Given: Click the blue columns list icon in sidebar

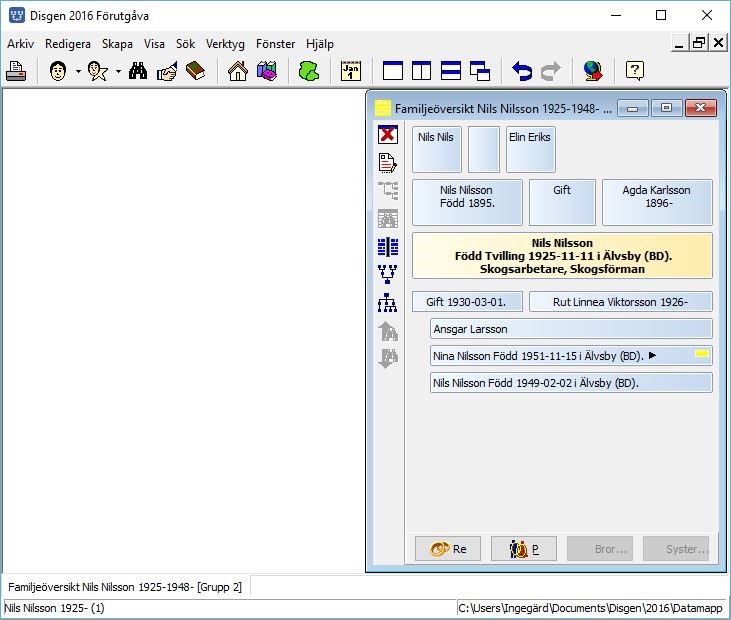Looking at the screenshot, I should 388,247.
